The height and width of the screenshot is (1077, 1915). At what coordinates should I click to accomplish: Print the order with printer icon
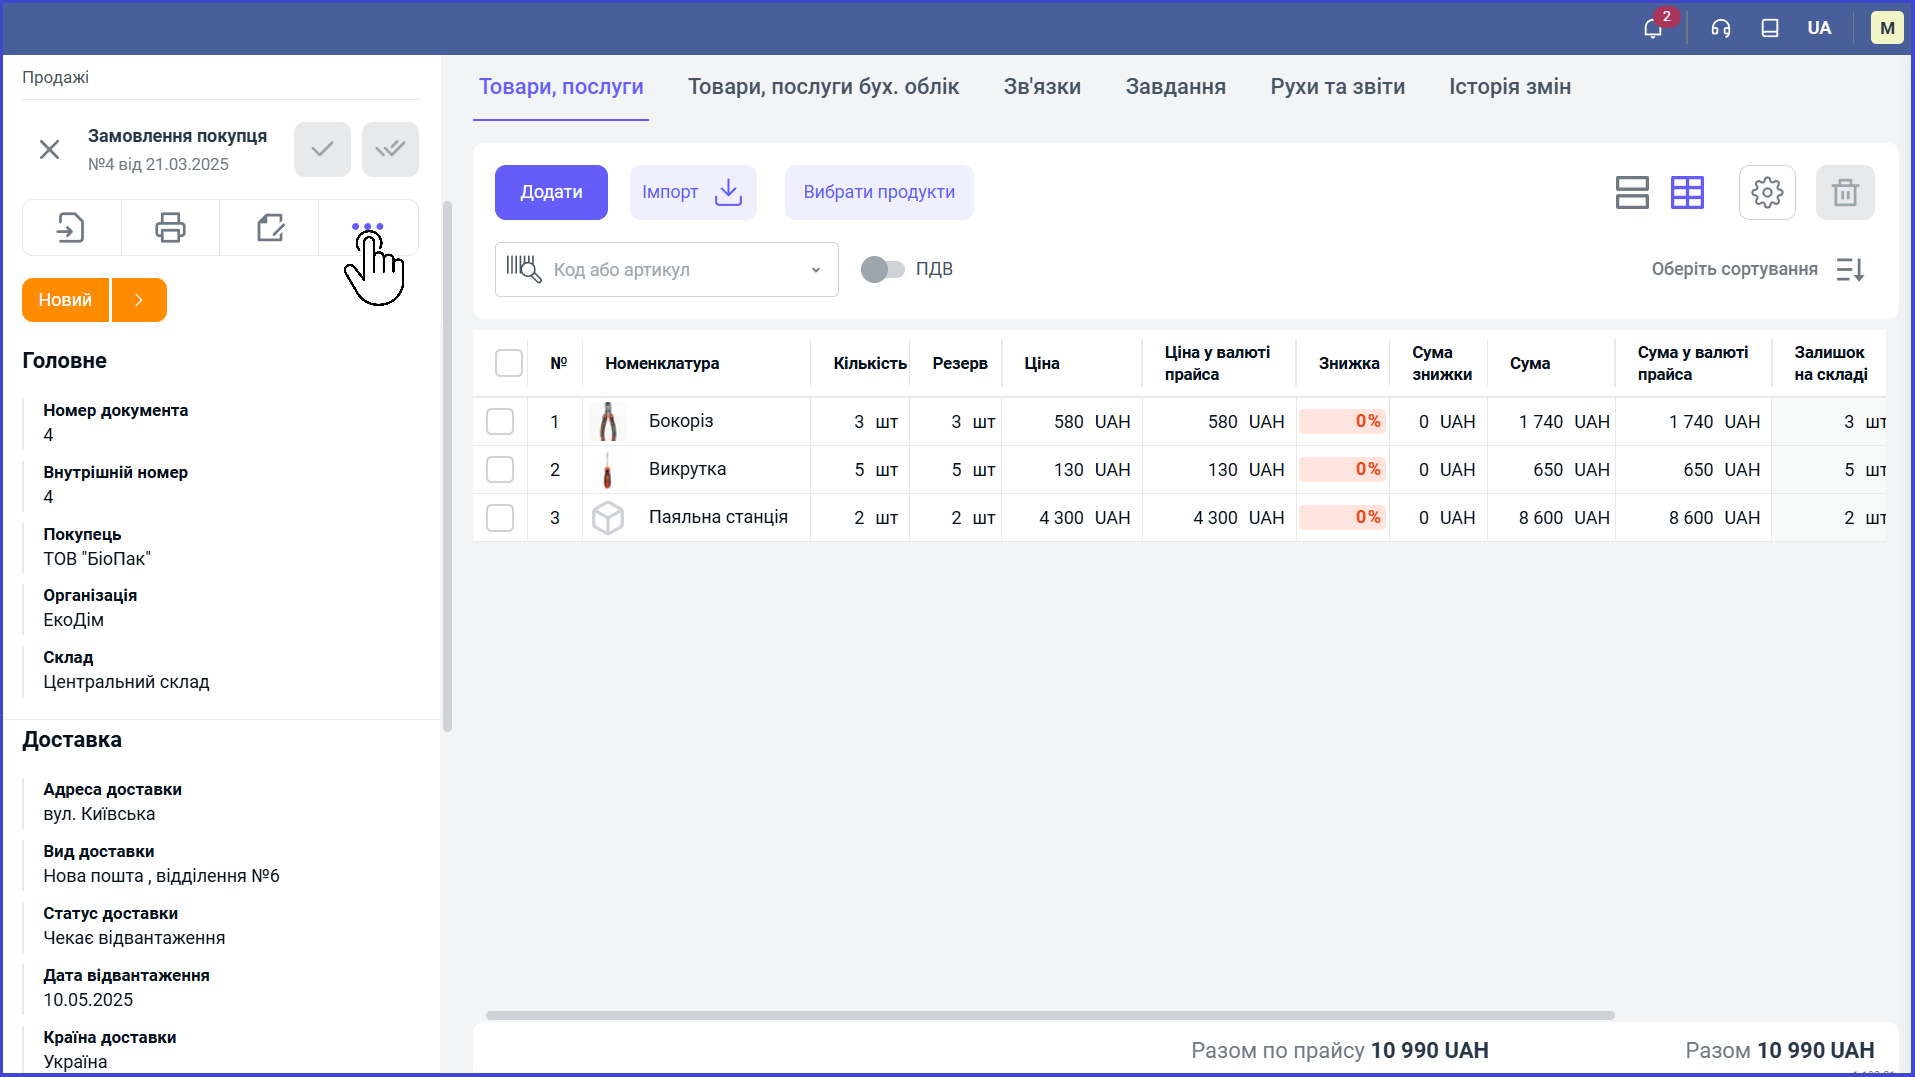pyautogui.click(x=170, y=228)
